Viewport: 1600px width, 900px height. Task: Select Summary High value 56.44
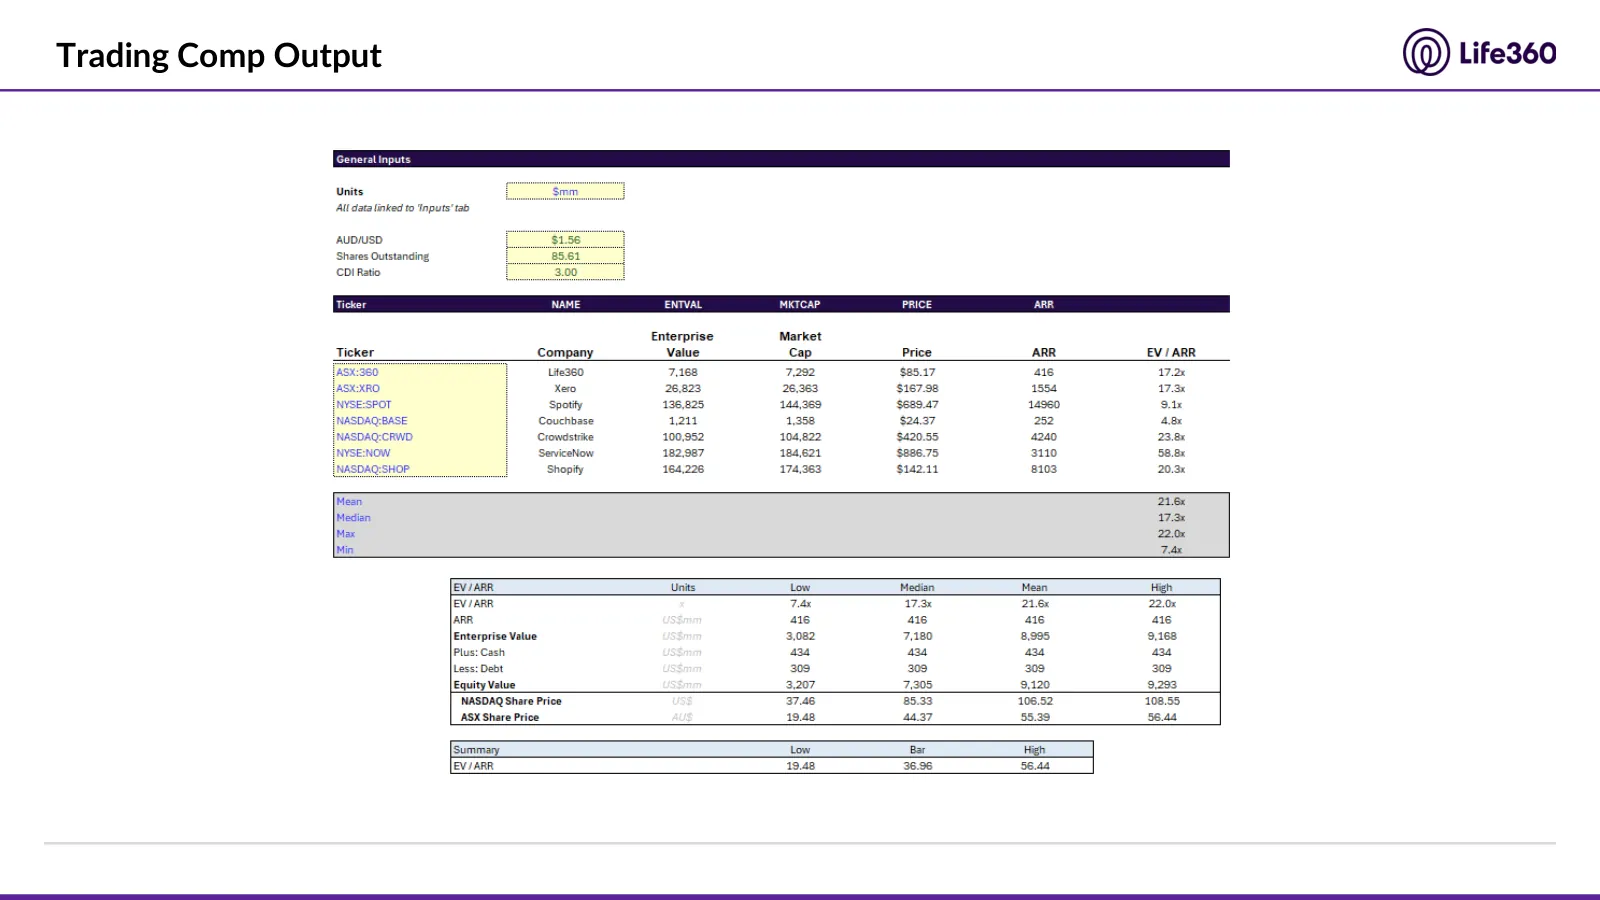coord(1034,766)
